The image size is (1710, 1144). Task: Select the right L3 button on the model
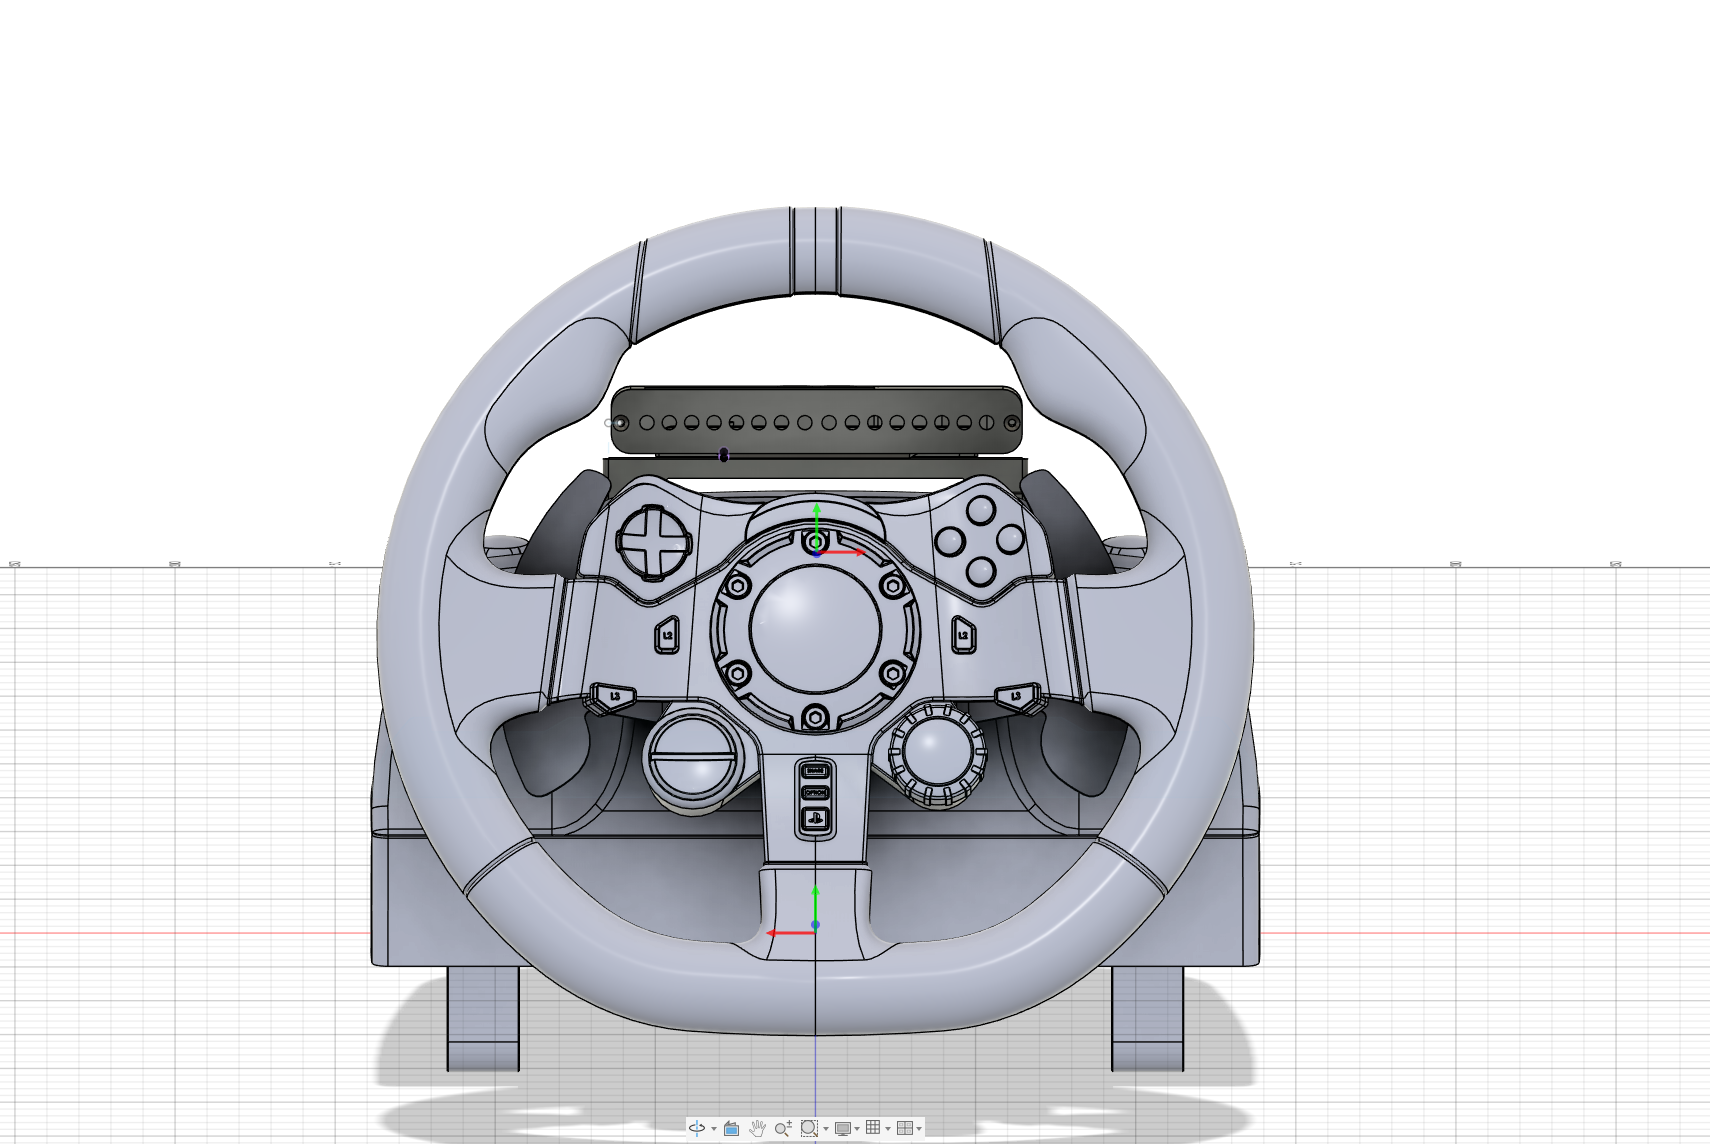(1018, 696)
